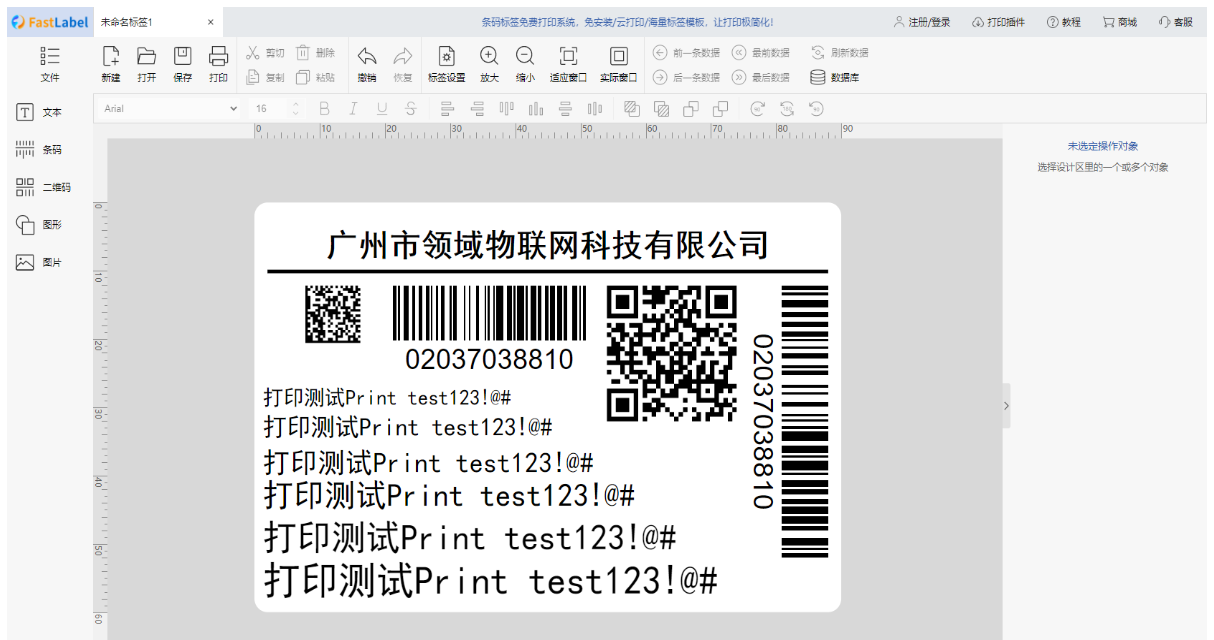This screenshot has height=640, width=1214.
Task: Rotate 90 degrees counterclockwise icon
Action: pos(816,108)
